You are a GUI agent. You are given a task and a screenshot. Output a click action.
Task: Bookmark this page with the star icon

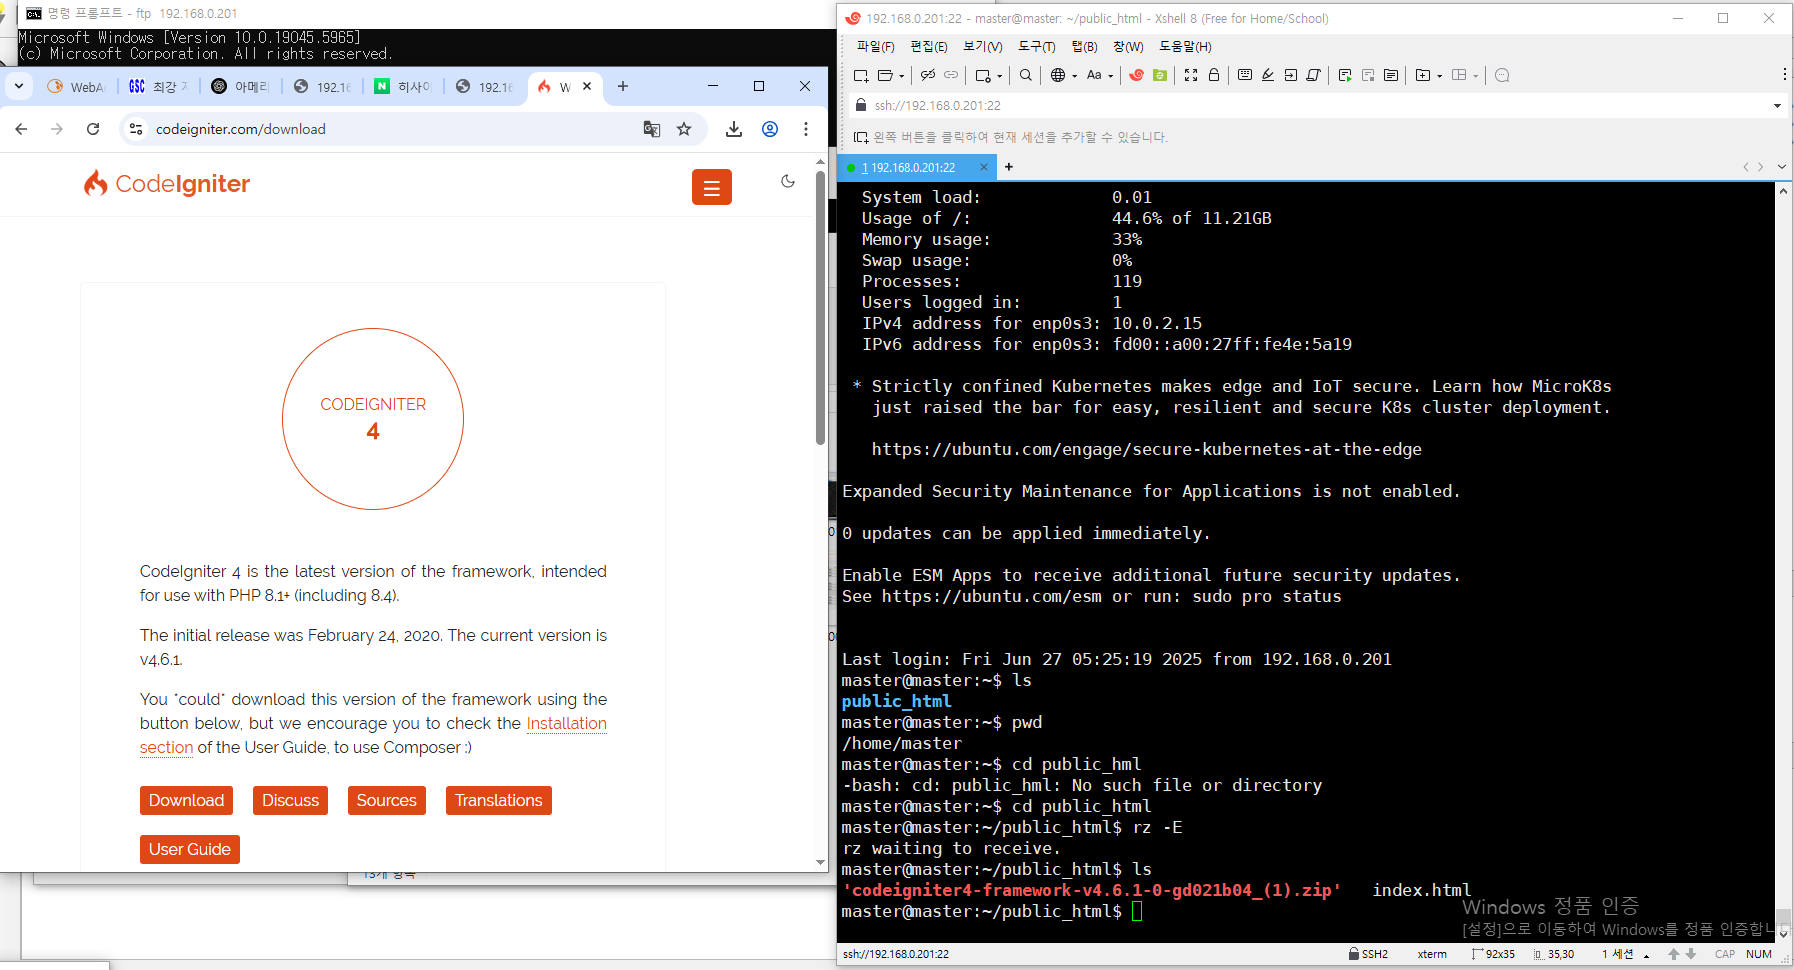pos(684,129)
